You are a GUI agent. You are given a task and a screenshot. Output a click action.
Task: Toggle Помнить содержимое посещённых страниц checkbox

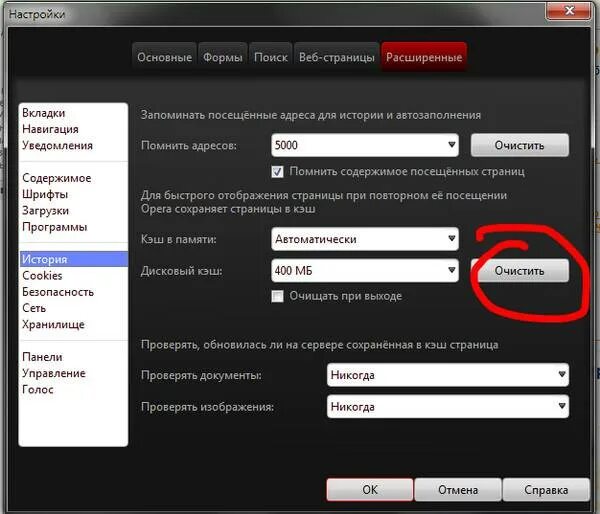pyautogui.click(x=277, y=171)
